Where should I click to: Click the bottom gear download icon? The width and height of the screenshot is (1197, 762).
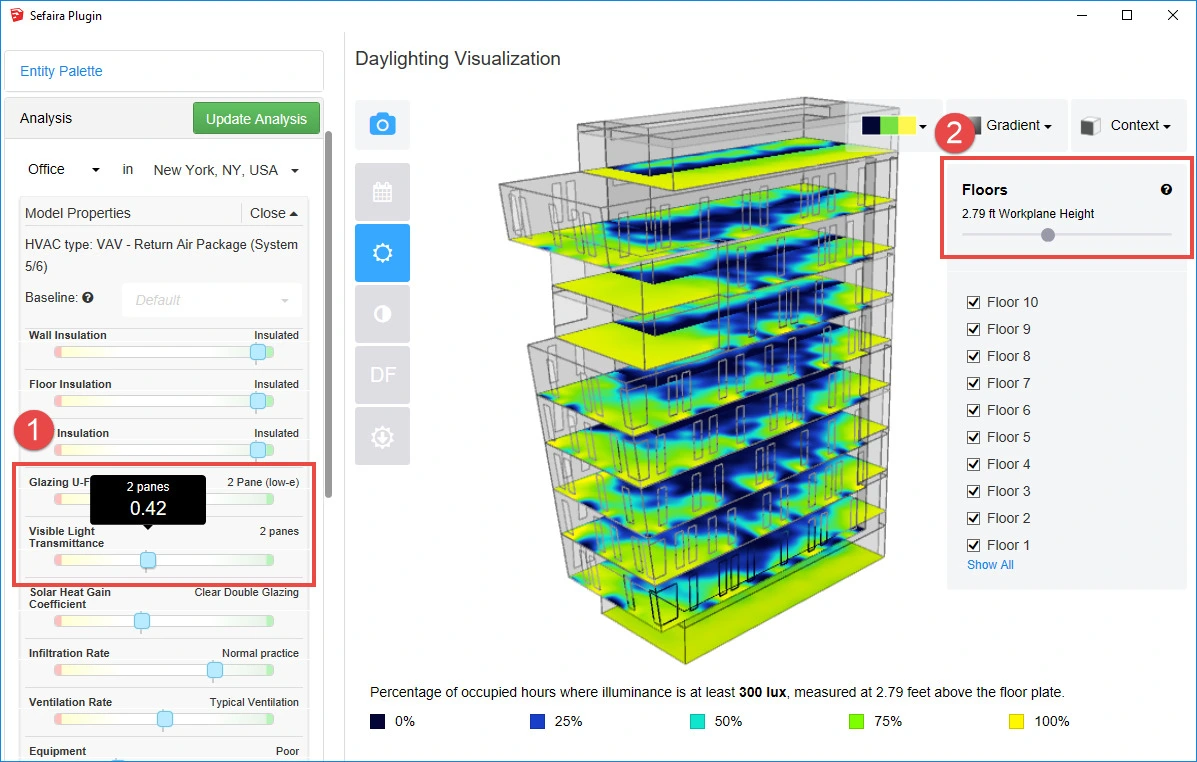[382, 436]
